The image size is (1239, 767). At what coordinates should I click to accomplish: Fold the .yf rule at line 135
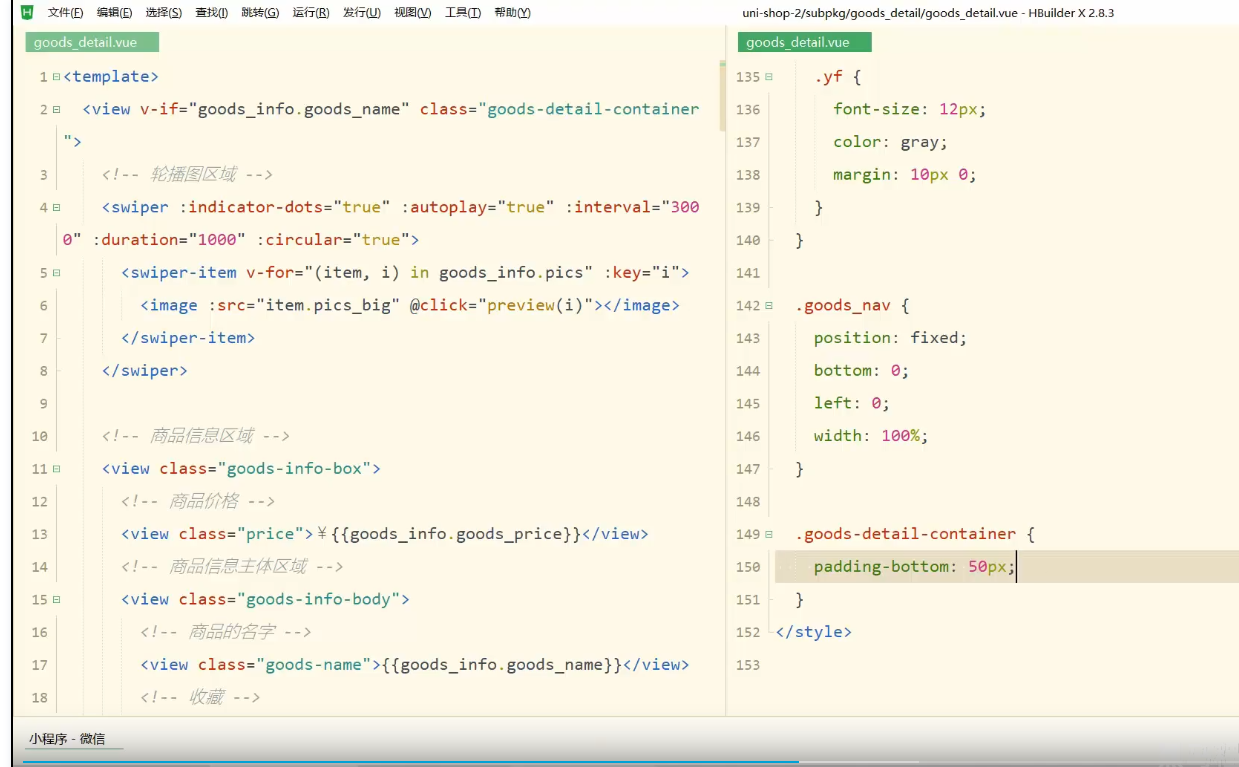coord(769,77)
